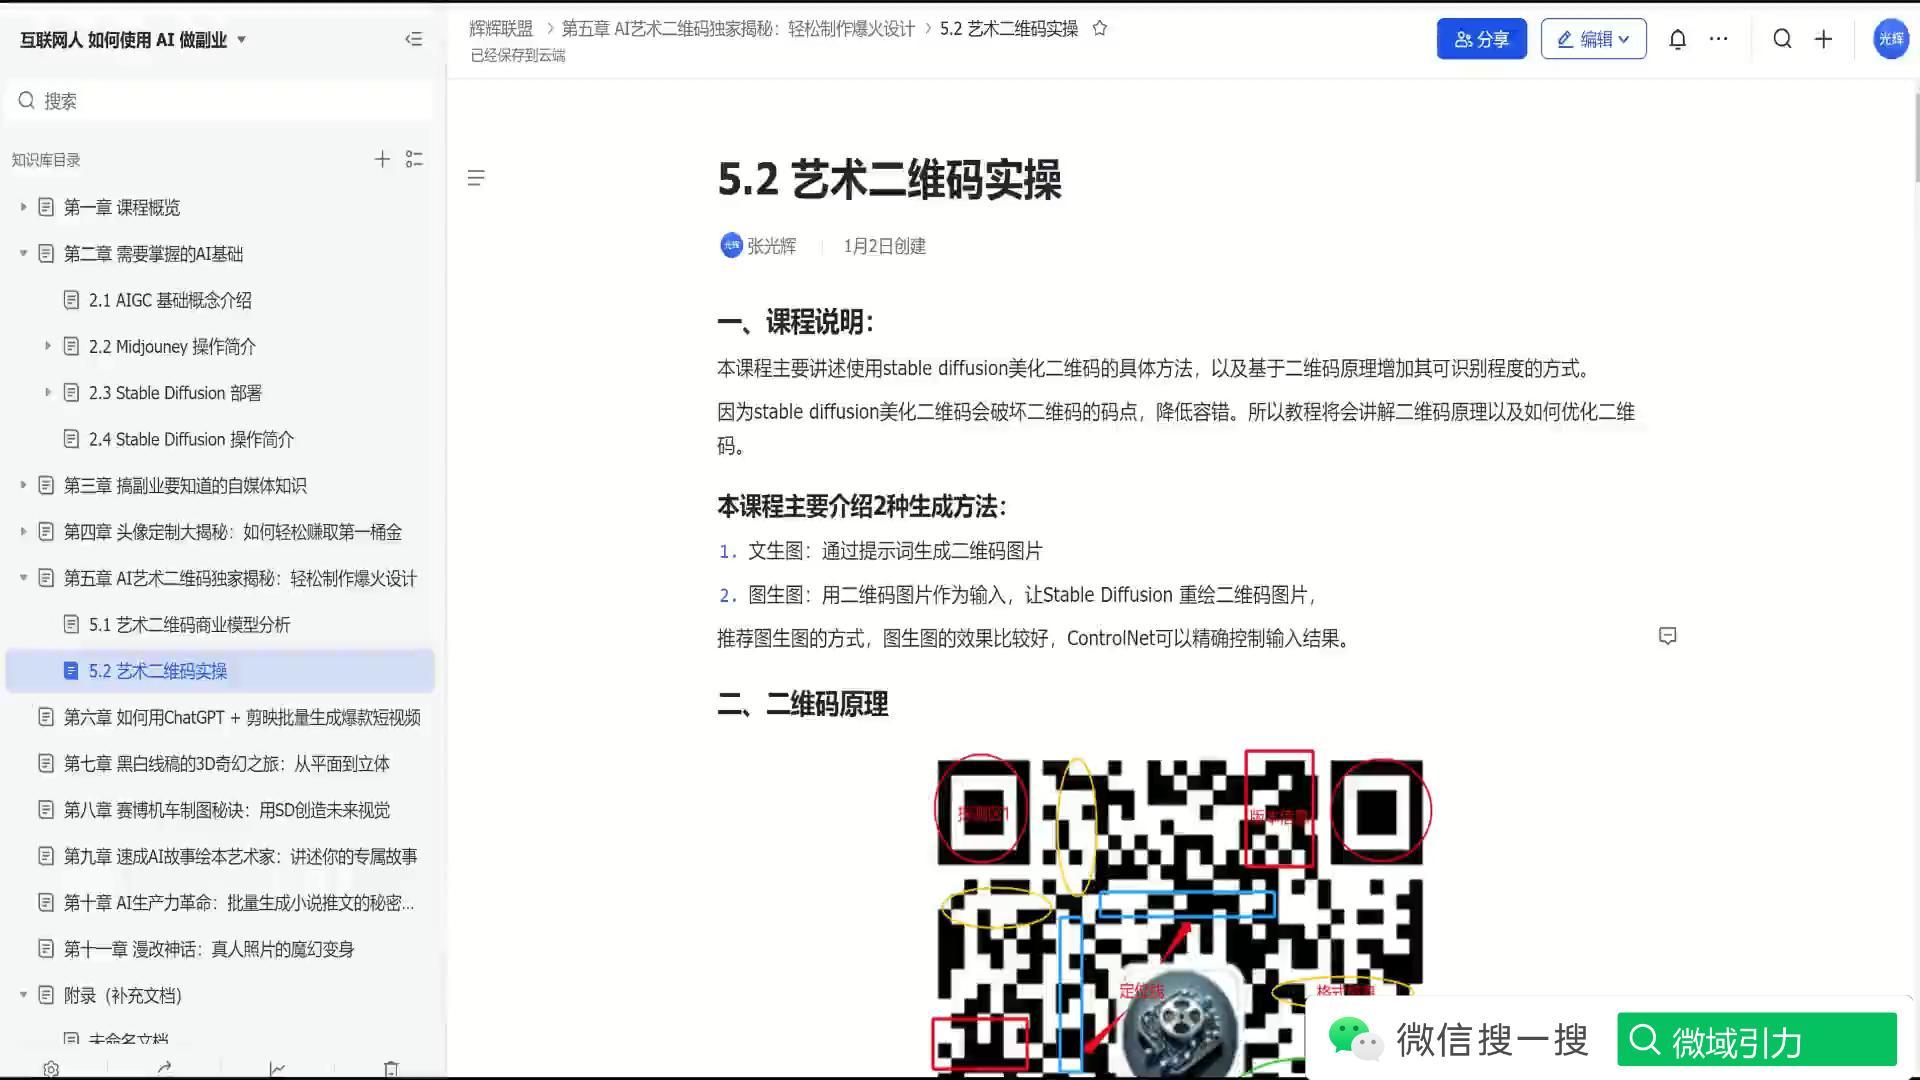Viewport: 1920px width, 1080px height.
Task: Expand 2.2 Midjouney 操作简介
Action: pos(48,346)
